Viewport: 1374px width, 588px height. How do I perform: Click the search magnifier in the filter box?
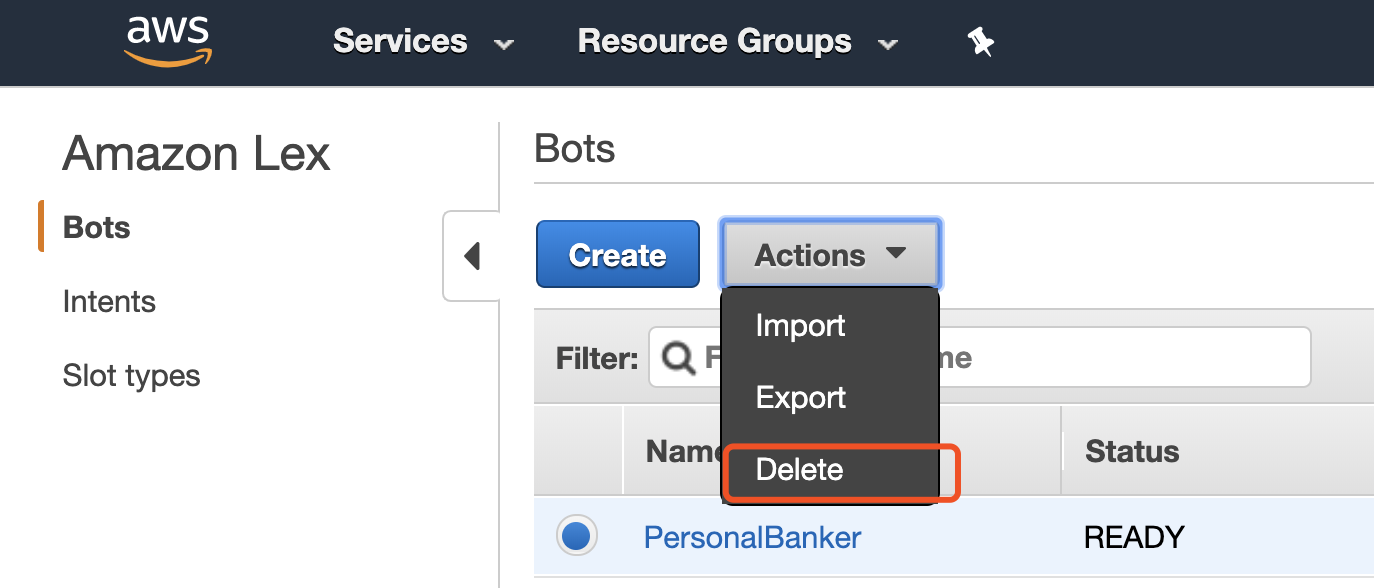tap(679, 357)
